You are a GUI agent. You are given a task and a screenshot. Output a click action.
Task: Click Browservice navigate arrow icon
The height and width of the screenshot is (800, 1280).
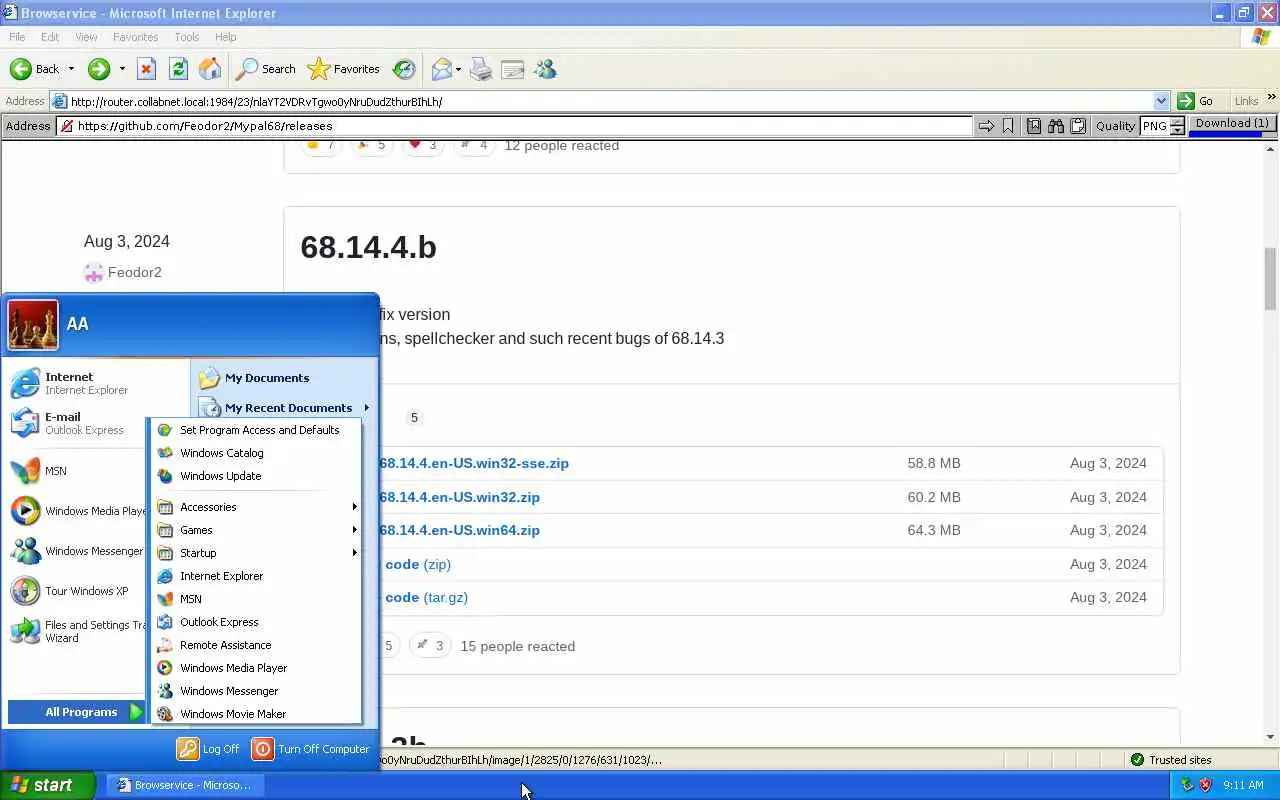pos(986,126)
